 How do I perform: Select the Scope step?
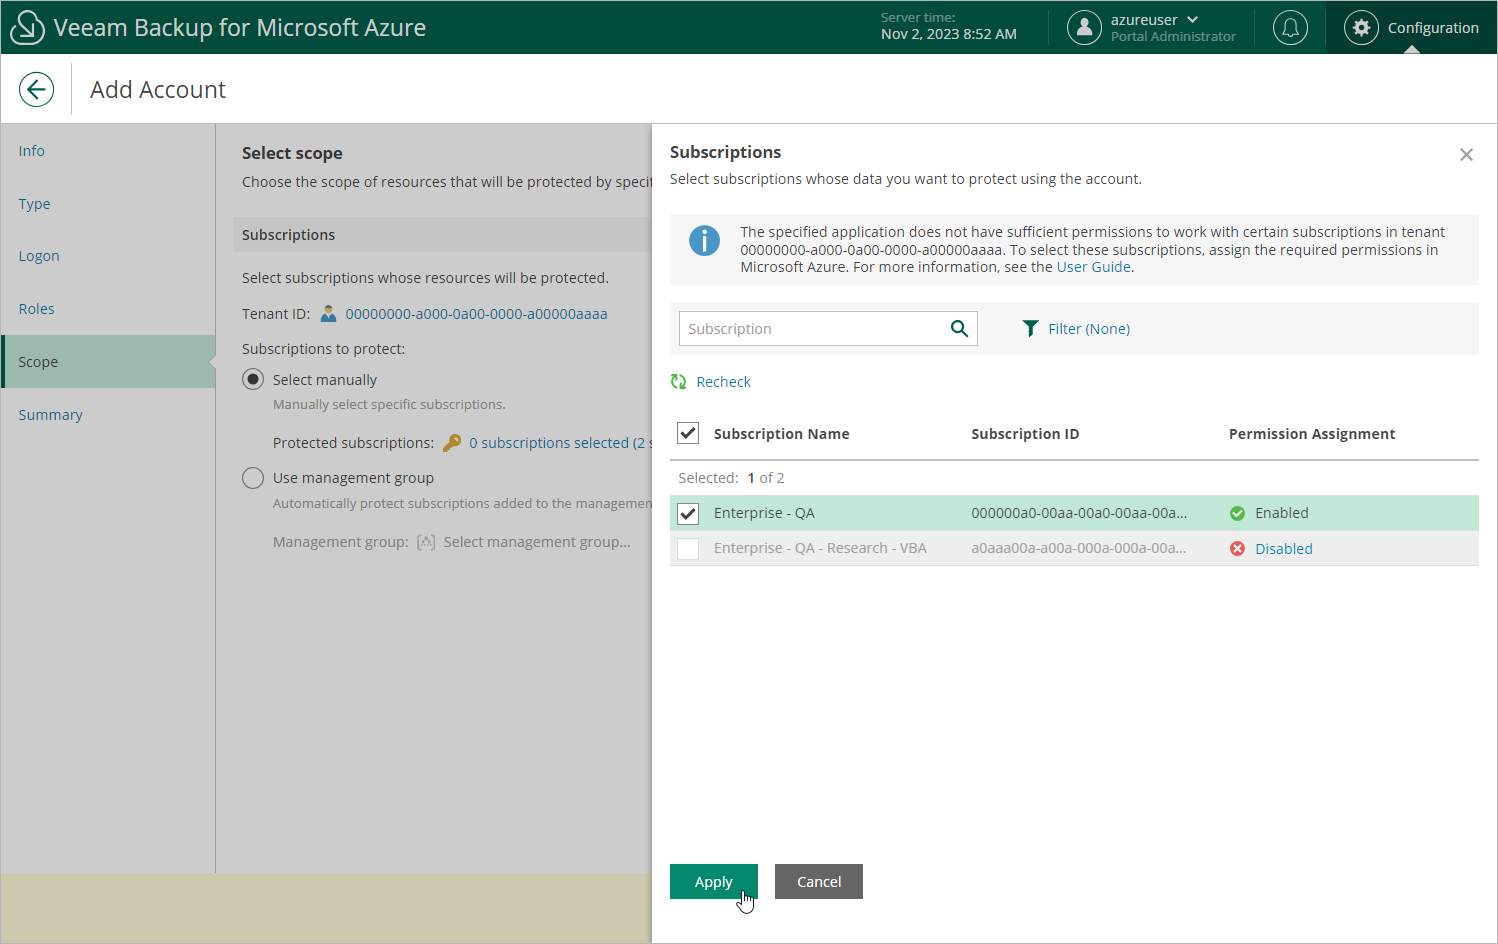(x=108, y=361)
